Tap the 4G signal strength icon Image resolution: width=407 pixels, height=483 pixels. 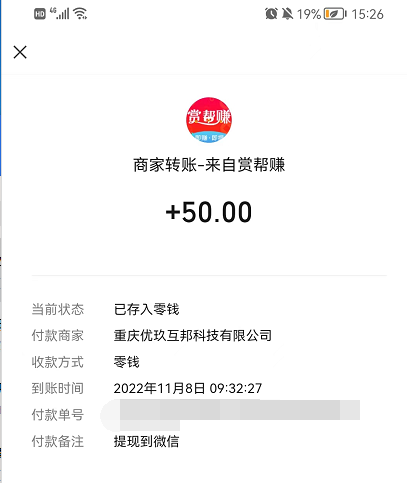pyautogui.click(x=60, y=14)
